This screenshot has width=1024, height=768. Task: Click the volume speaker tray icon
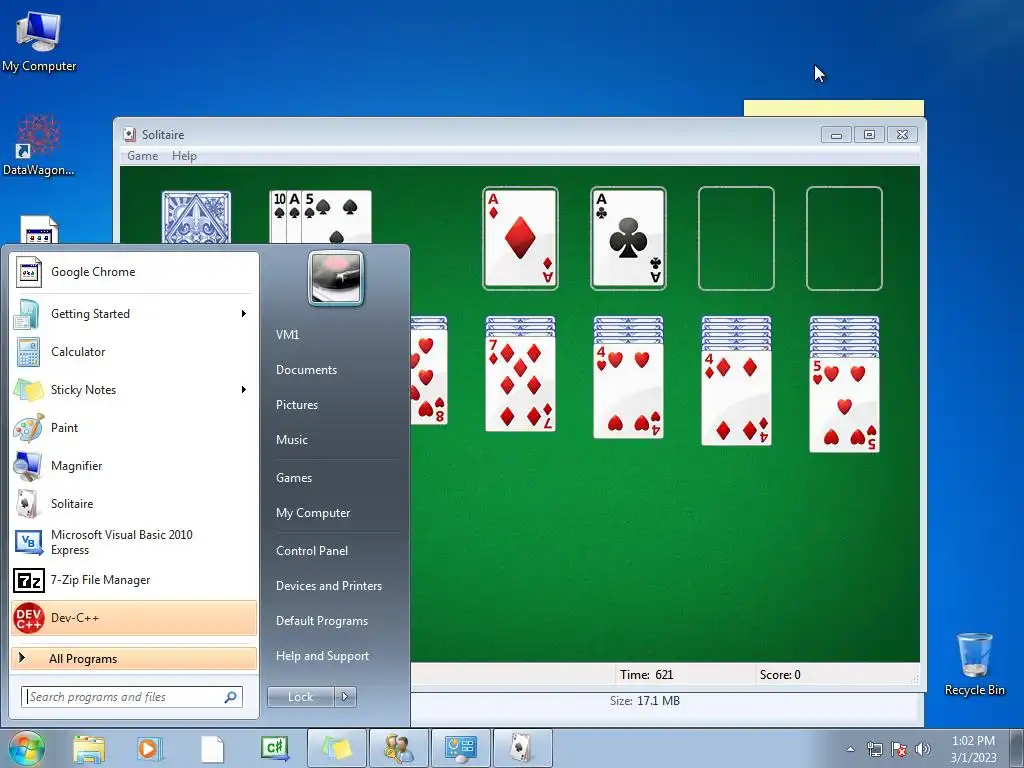[923, 749]
